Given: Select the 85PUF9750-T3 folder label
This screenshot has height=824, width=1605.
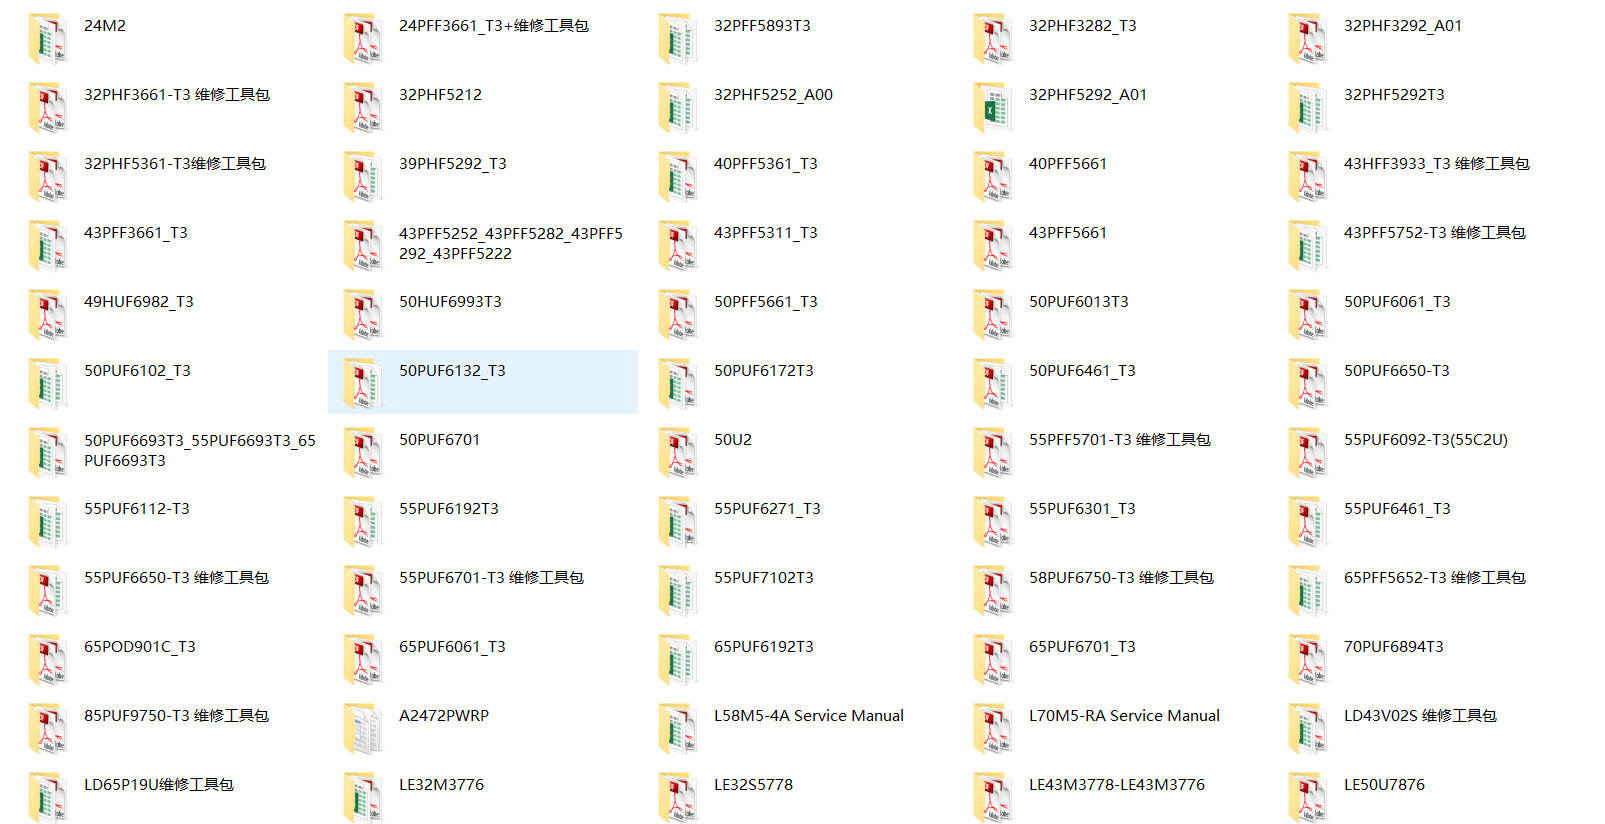Looking at the screenshot, I should pyautogui.click(x=176, y=716).
